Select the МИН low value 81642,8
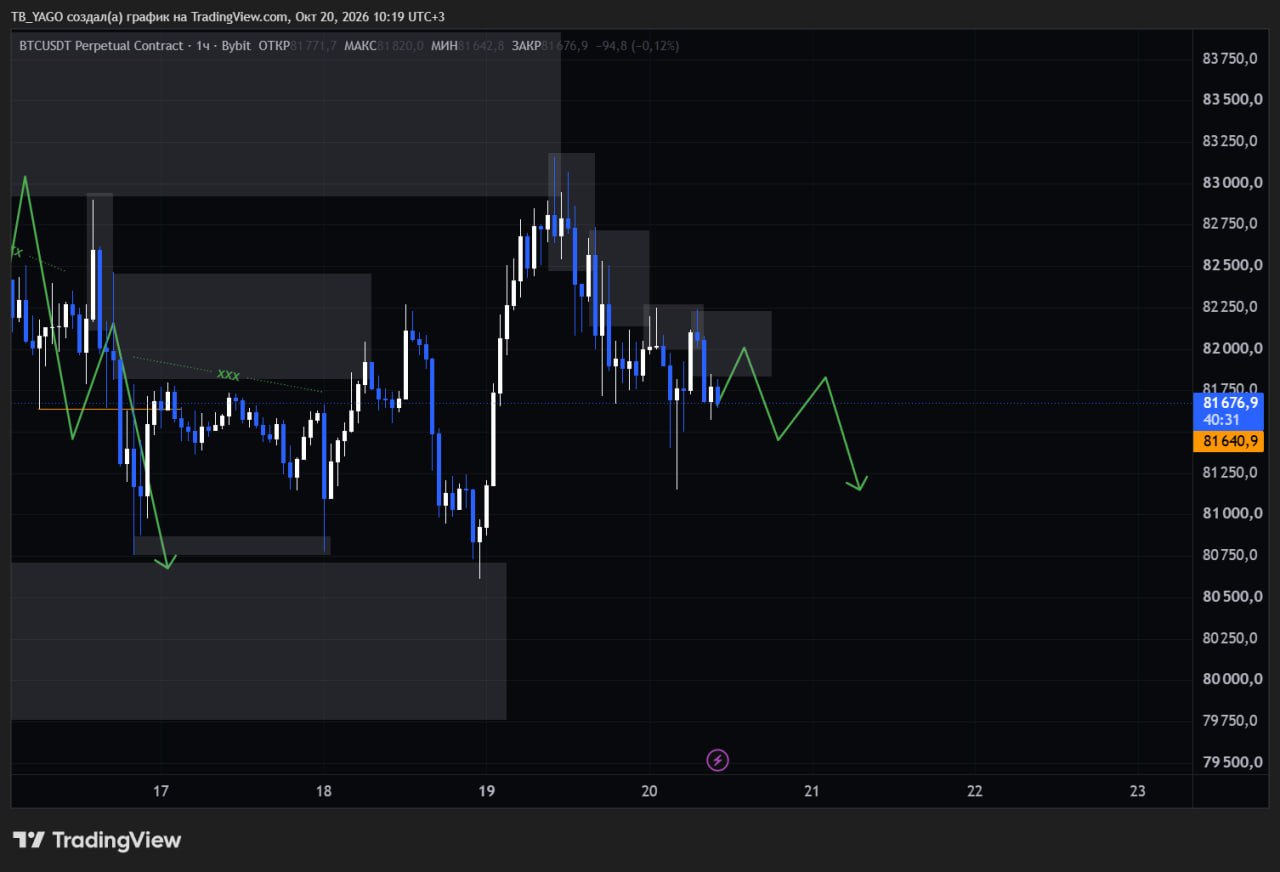The image size is (1280, 872). coord(481,46)
